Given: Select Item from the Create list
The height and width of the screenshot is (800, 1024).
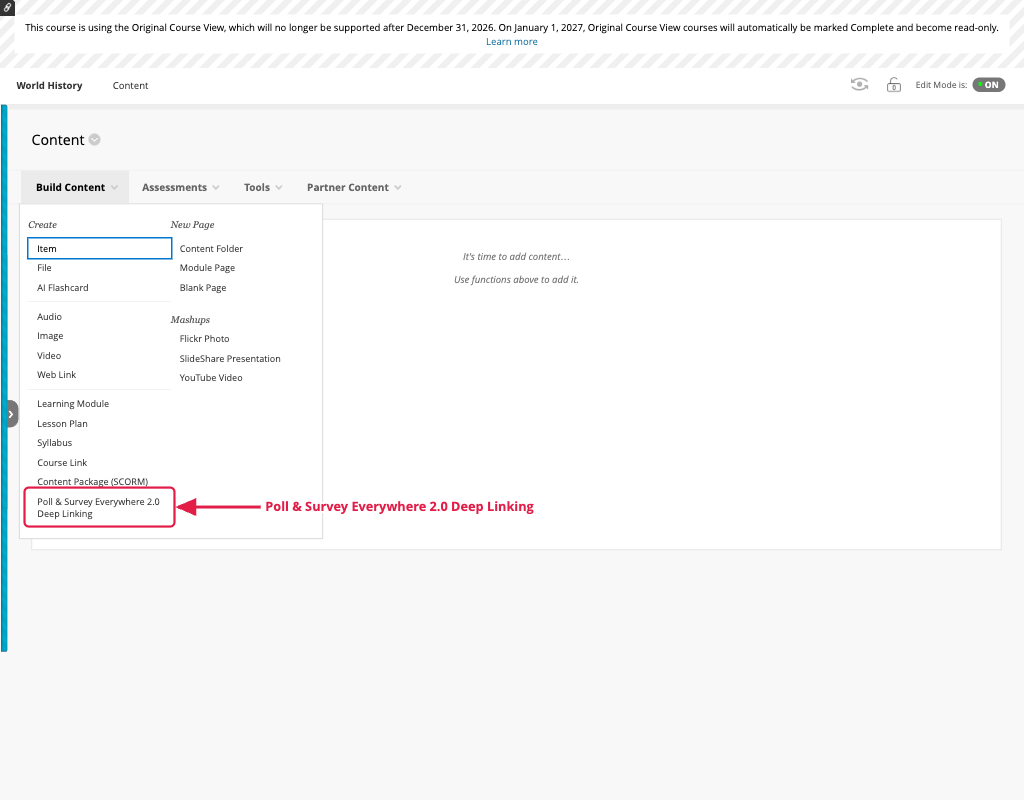Looking at the screenshot, I should pyautogui.click(x=99, y=248).
